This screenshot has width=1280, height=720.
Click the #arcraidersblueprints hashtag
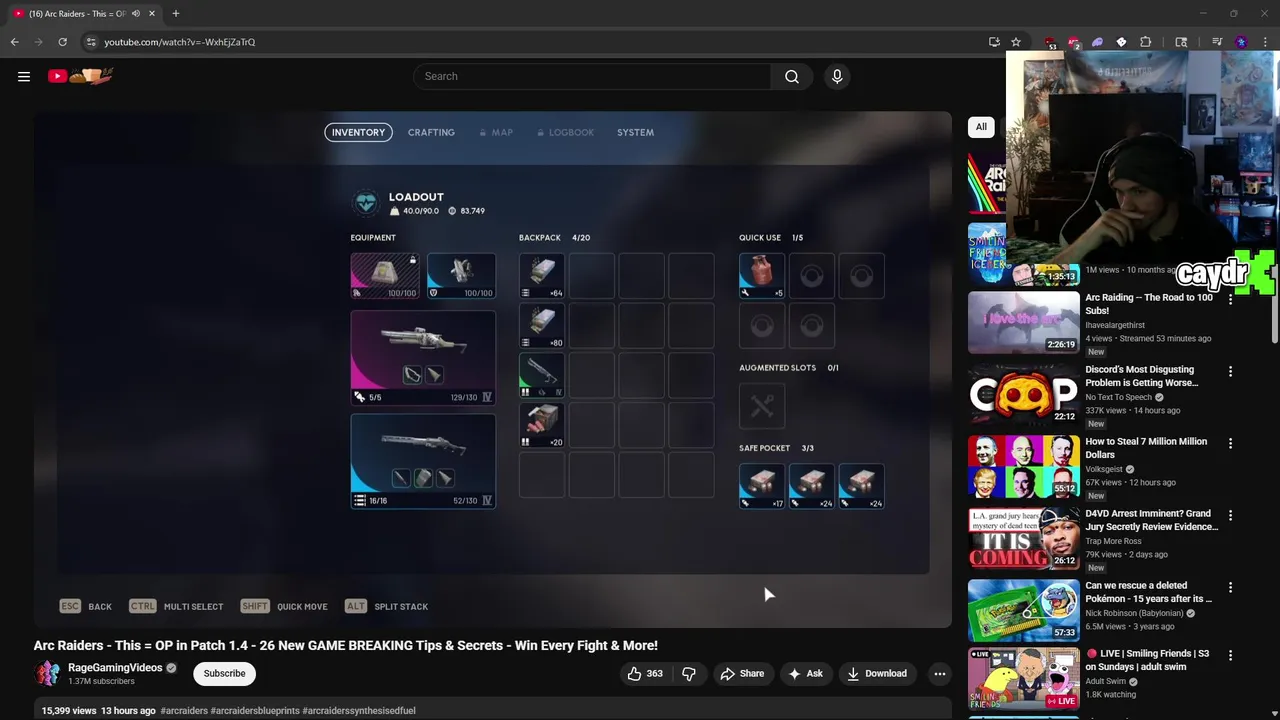pos(255,711)
